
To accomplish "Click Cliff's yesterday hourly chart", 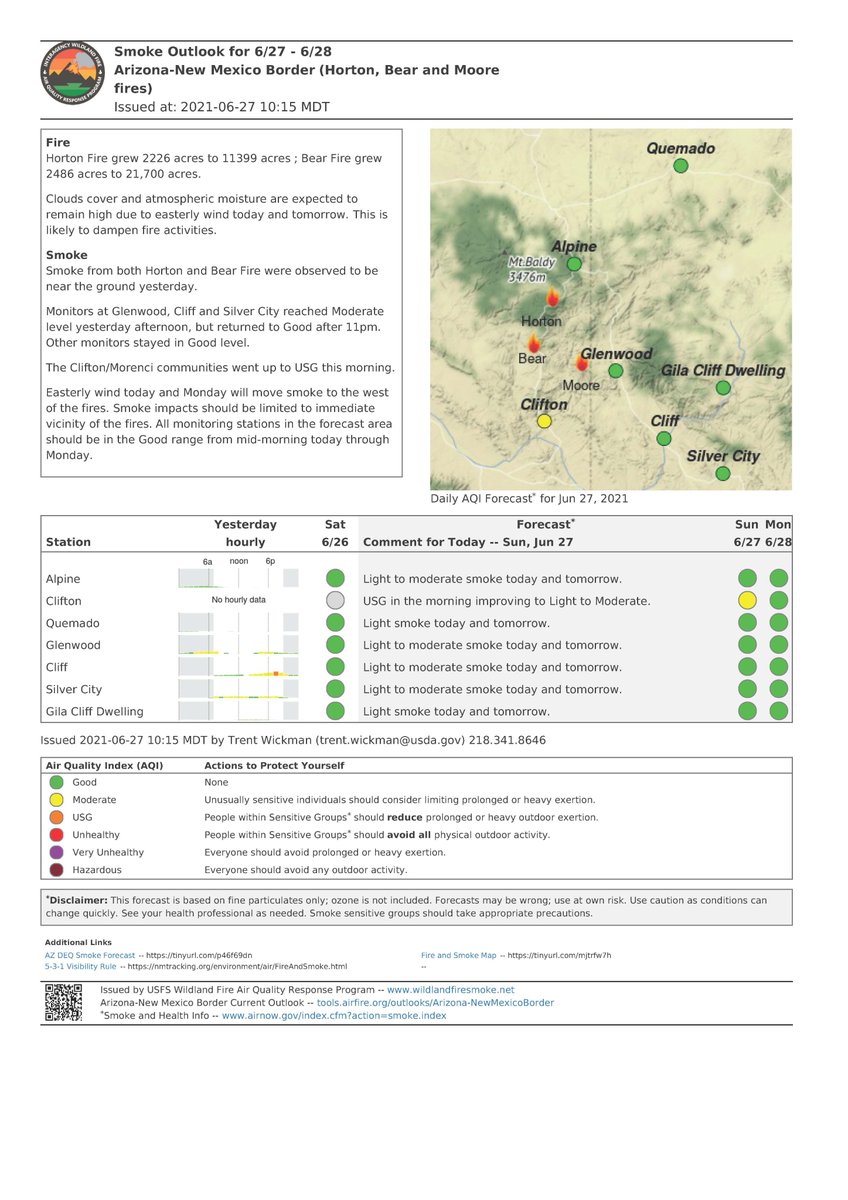I will point(238,667).
